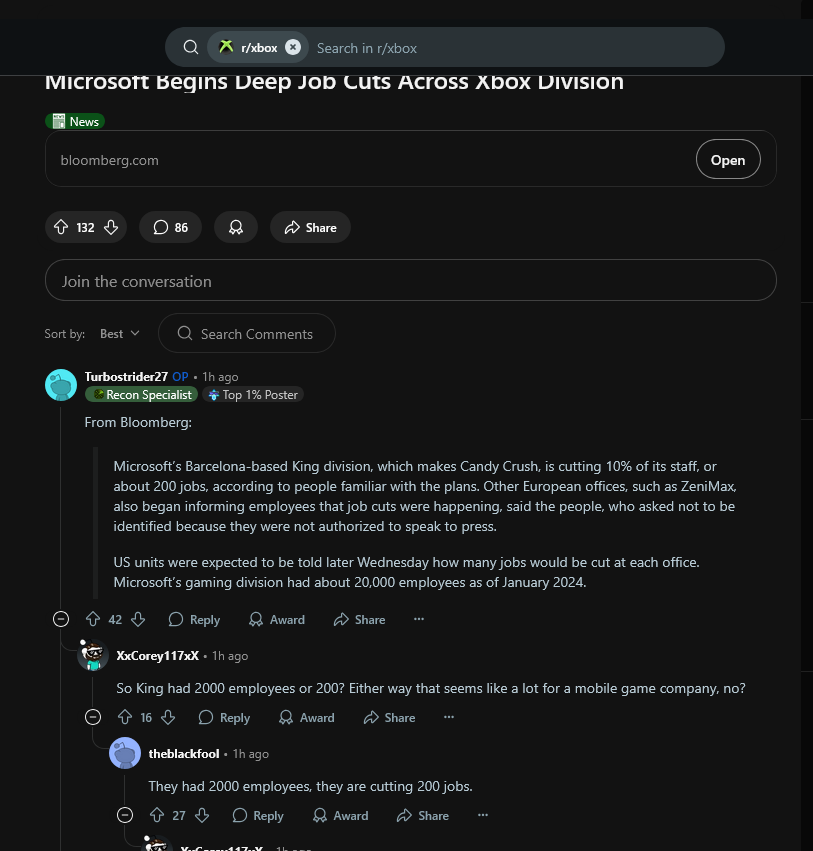Image resolution: width=813 pixels, height=851 pixels.
Task: Click the post award icon button
Action: point(236,227)
